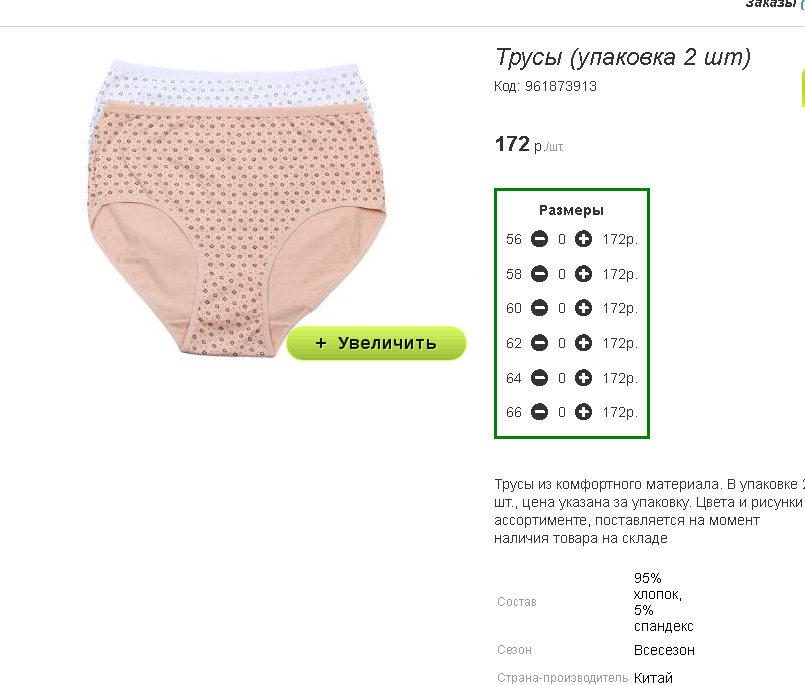Increase quantity for size 64
This screenshot has width=805, height=685.
point(583,378)
